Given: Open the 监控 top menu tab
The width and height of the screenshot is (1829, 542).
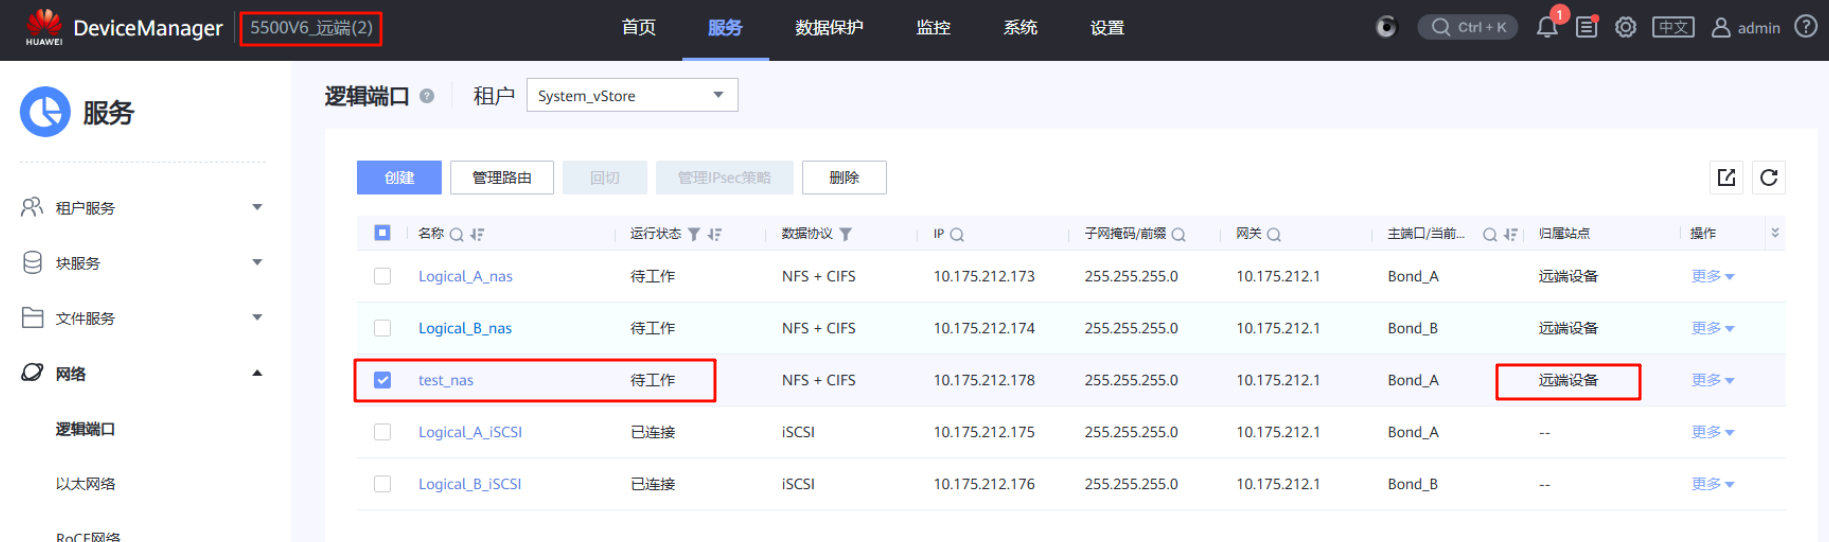Looking at the screenshot, I should click(933, 28).
